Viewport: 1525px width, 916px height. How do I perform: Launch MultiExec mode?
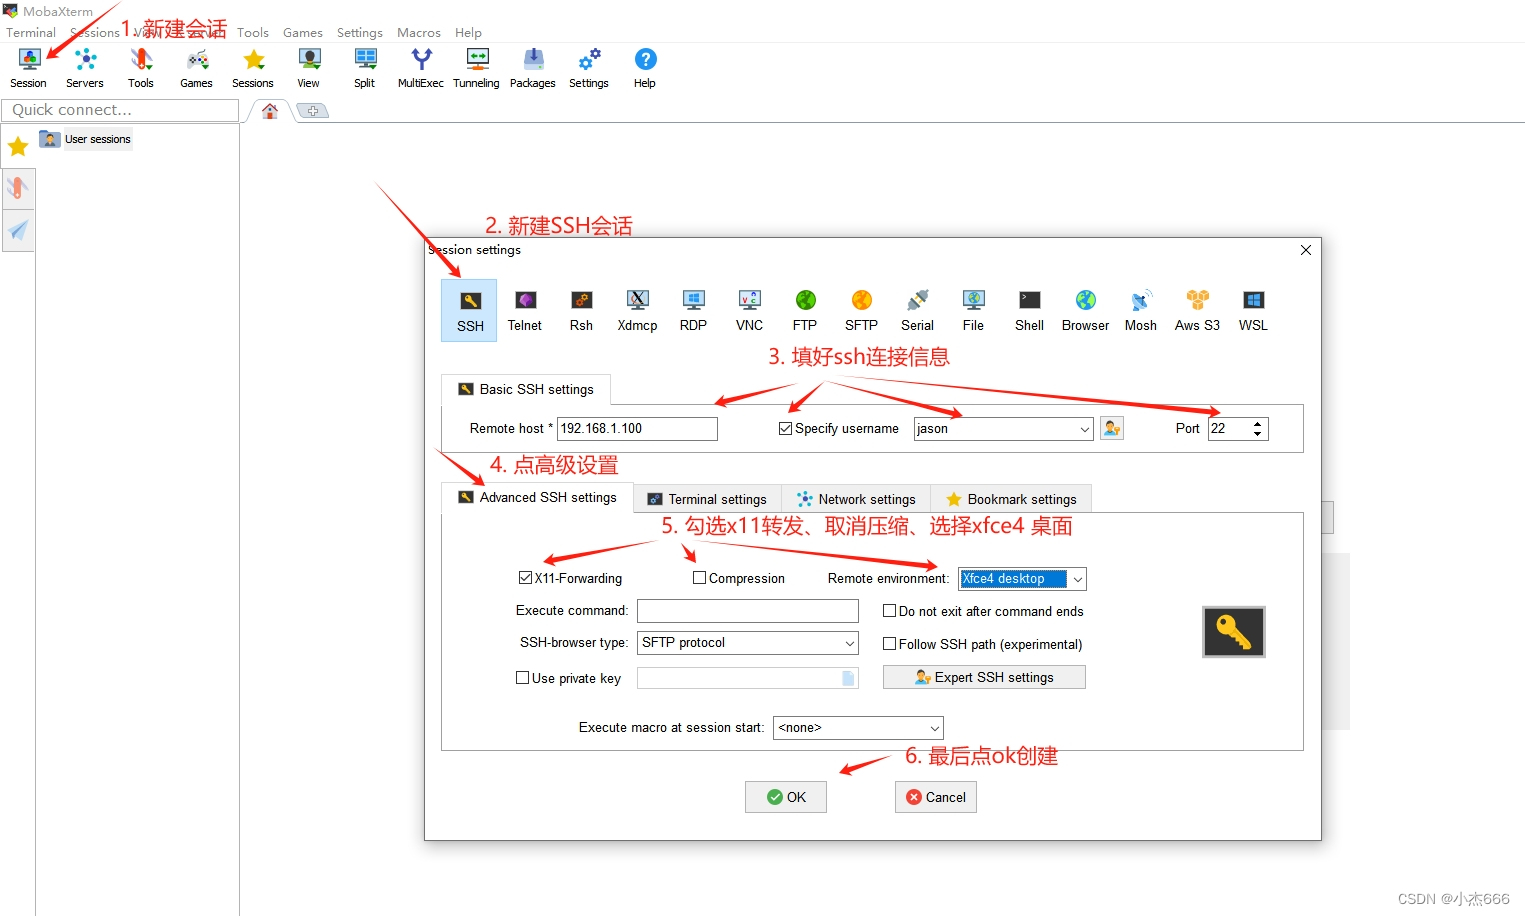click(x=421, y=68)
